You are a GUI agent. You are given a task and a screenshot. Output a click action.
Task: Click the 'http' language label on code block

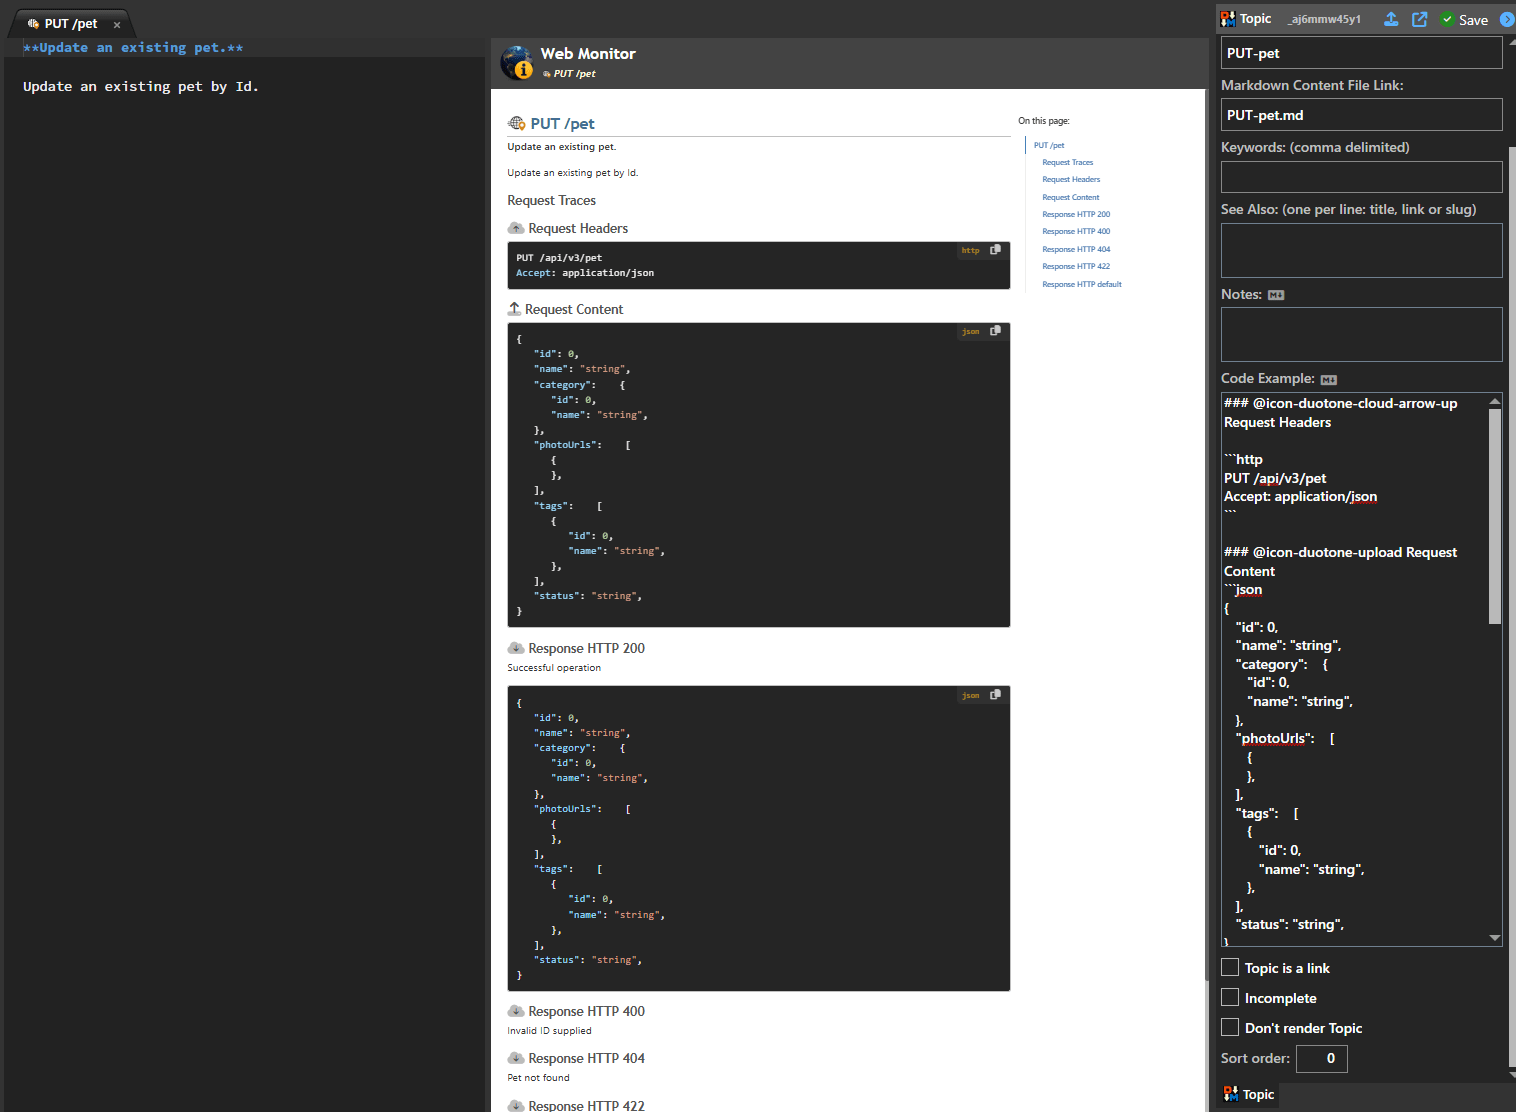(970, 250)
